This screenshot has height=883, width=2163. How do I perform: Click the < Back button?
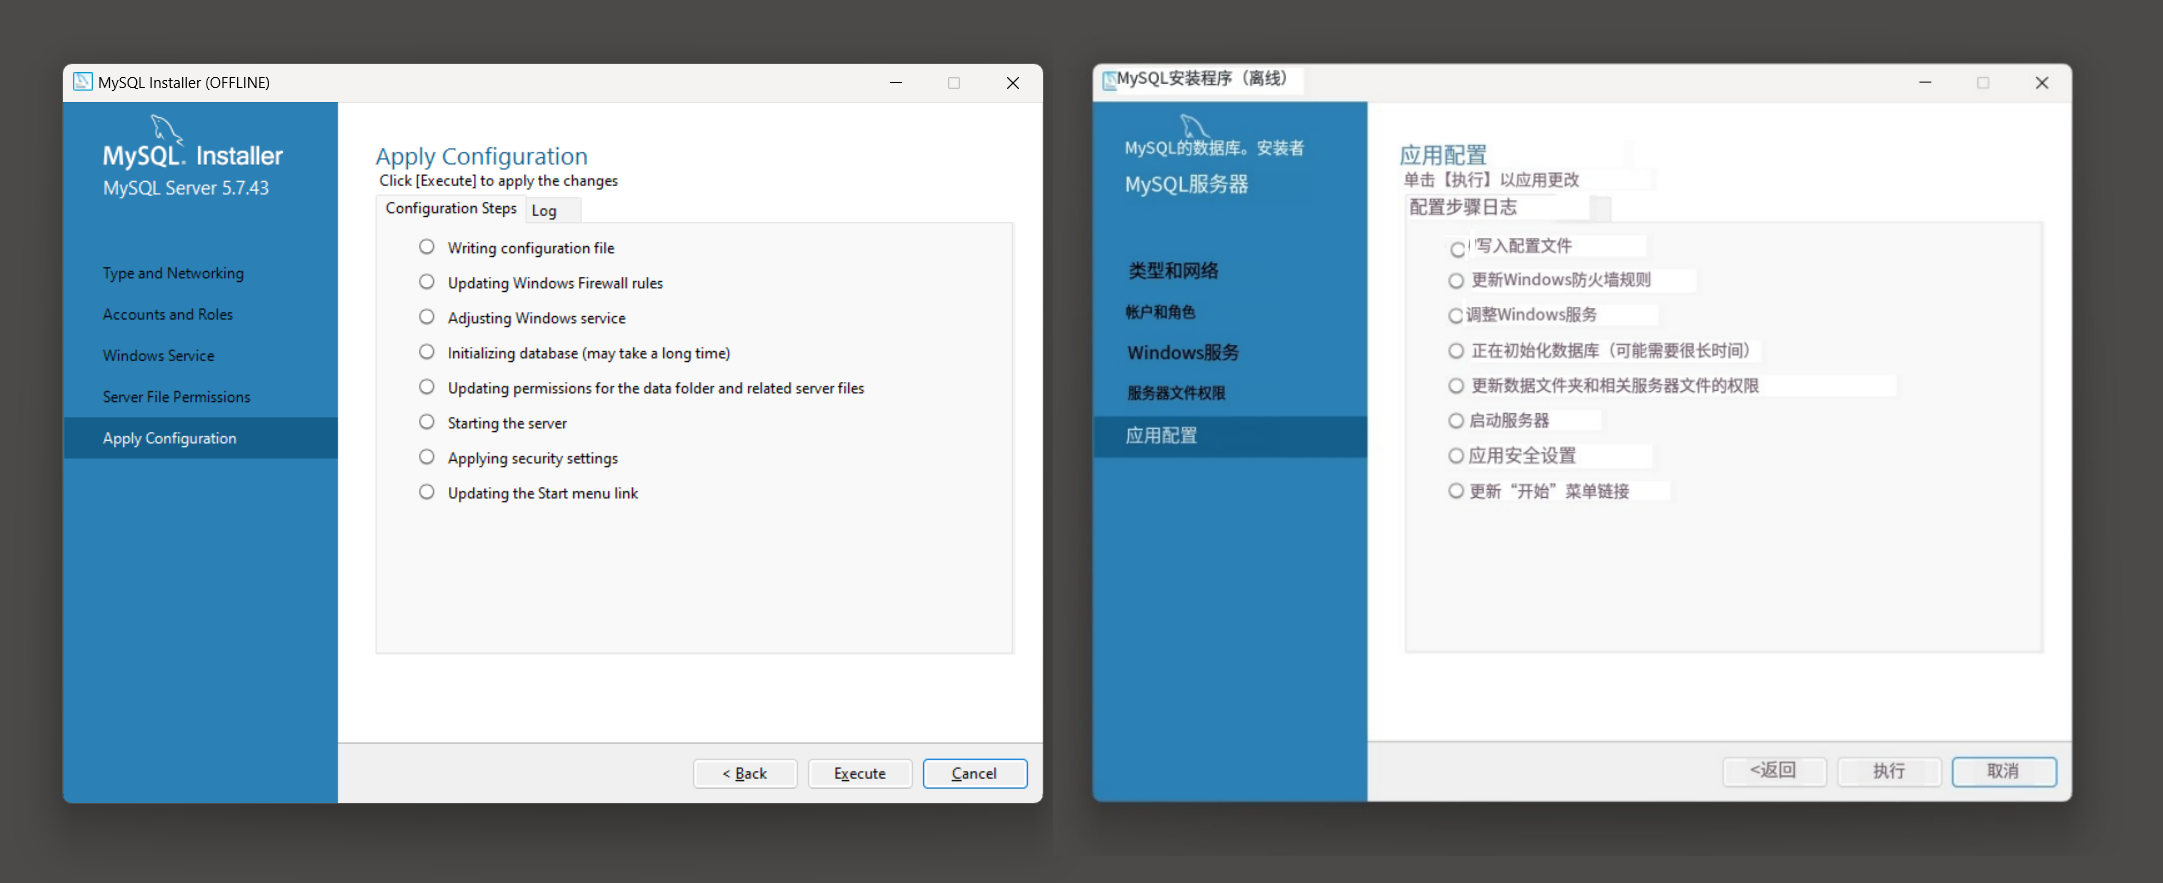click(745, 773)
